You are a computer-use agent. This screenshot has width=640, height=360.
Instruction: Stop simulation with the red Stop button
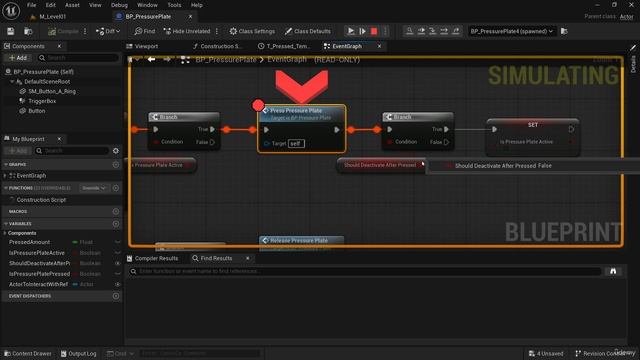(x=374, y=31)
